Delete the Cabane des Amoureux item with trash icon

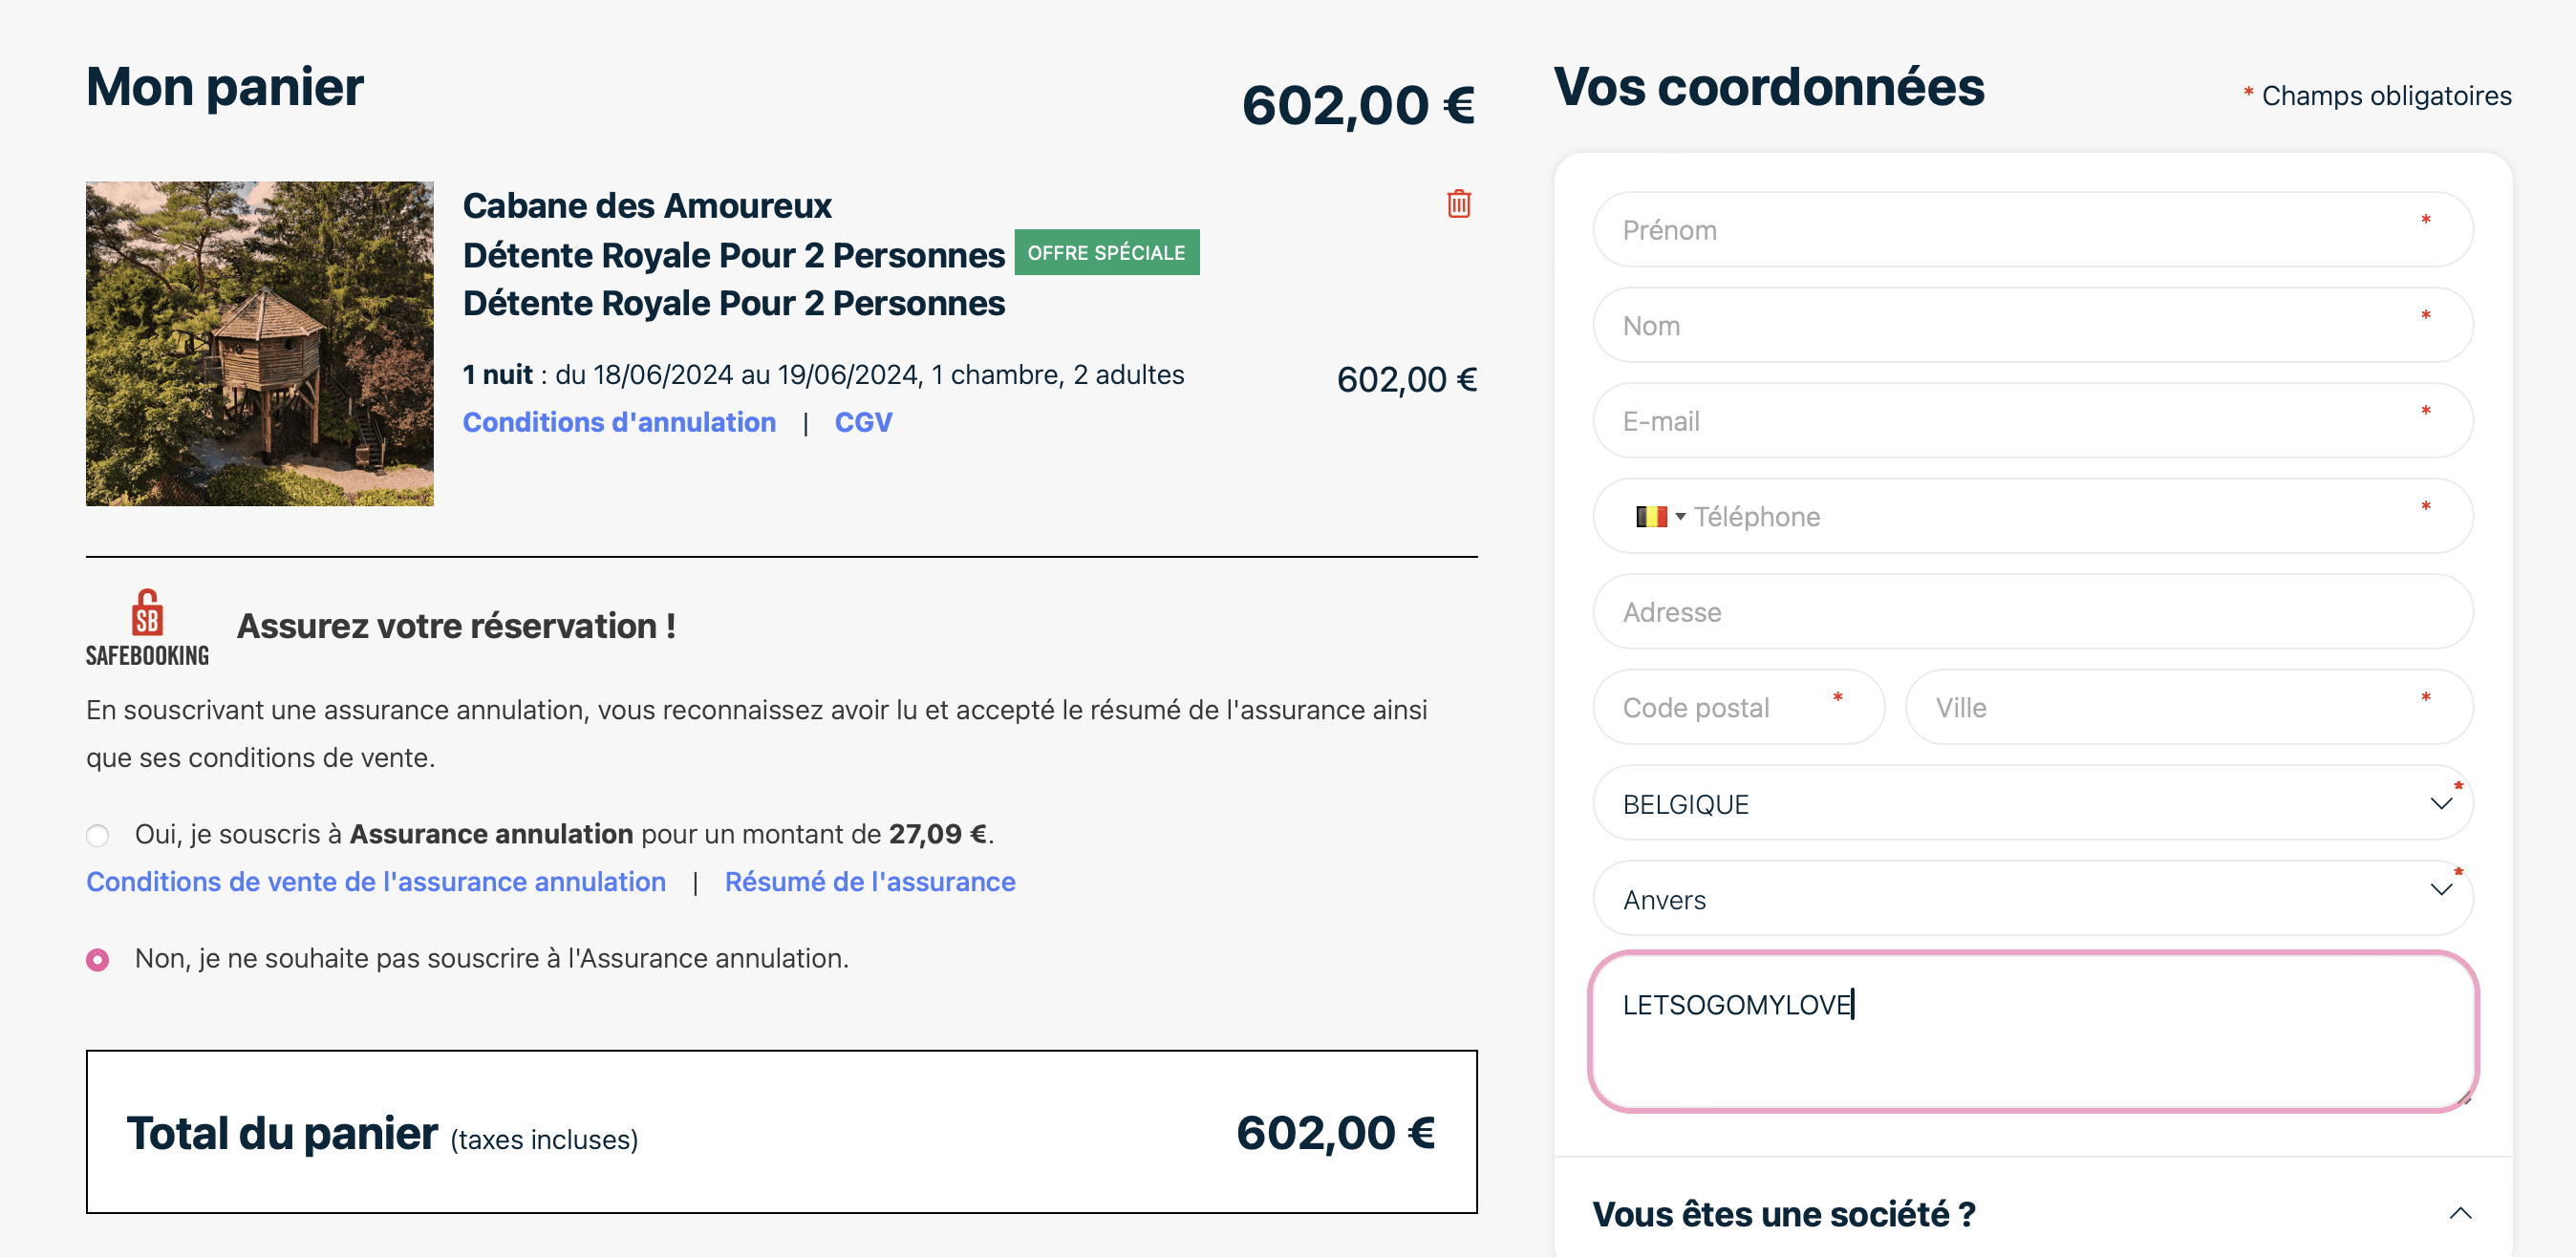pyautogui.click(x=1458, y=204)
